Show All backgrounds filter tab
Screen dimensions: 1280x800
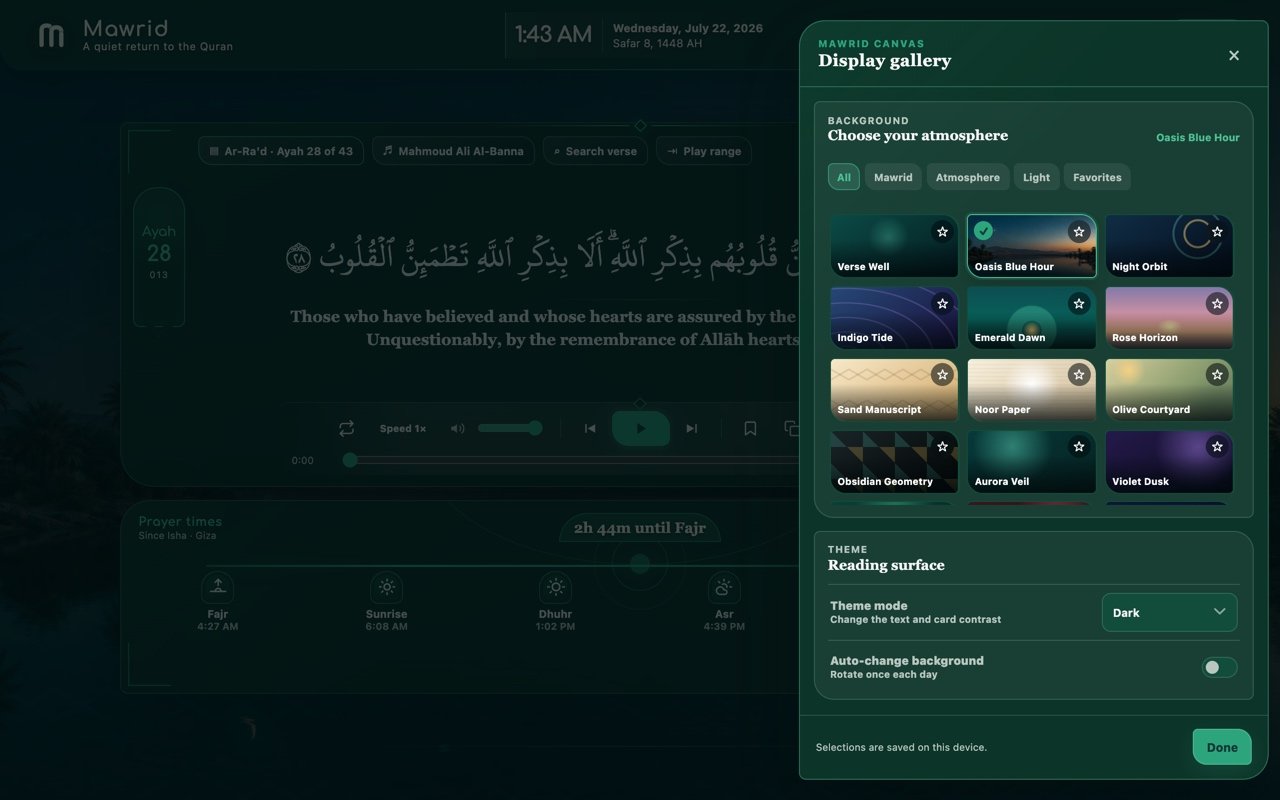[x=844, y=177]
